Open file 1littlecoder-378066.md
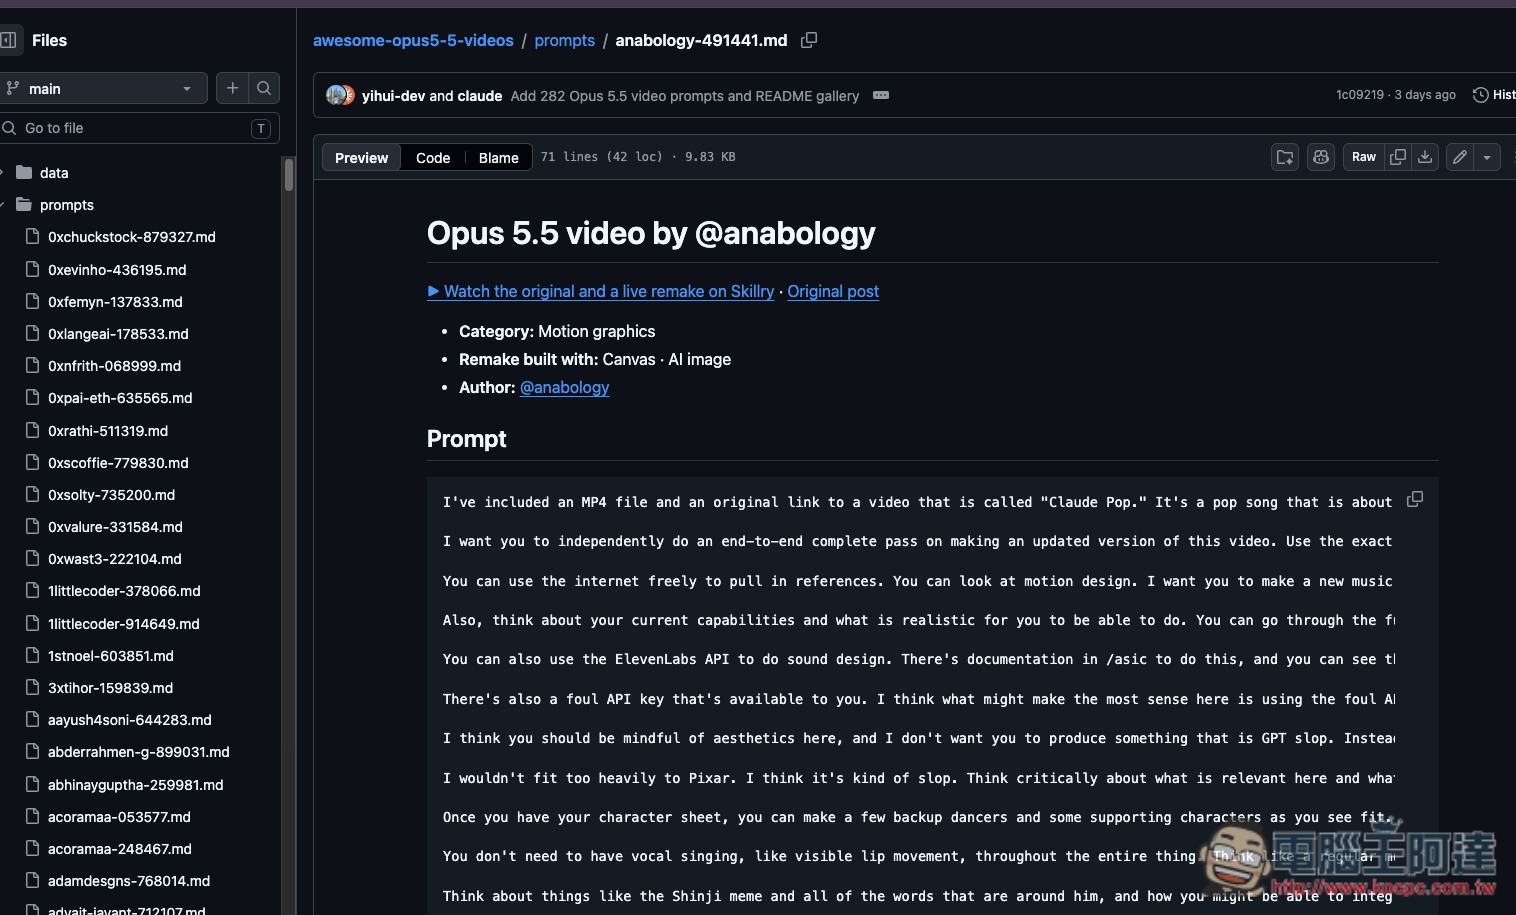Viewport: 1516px width, 915px height. [x=124, y=591]
